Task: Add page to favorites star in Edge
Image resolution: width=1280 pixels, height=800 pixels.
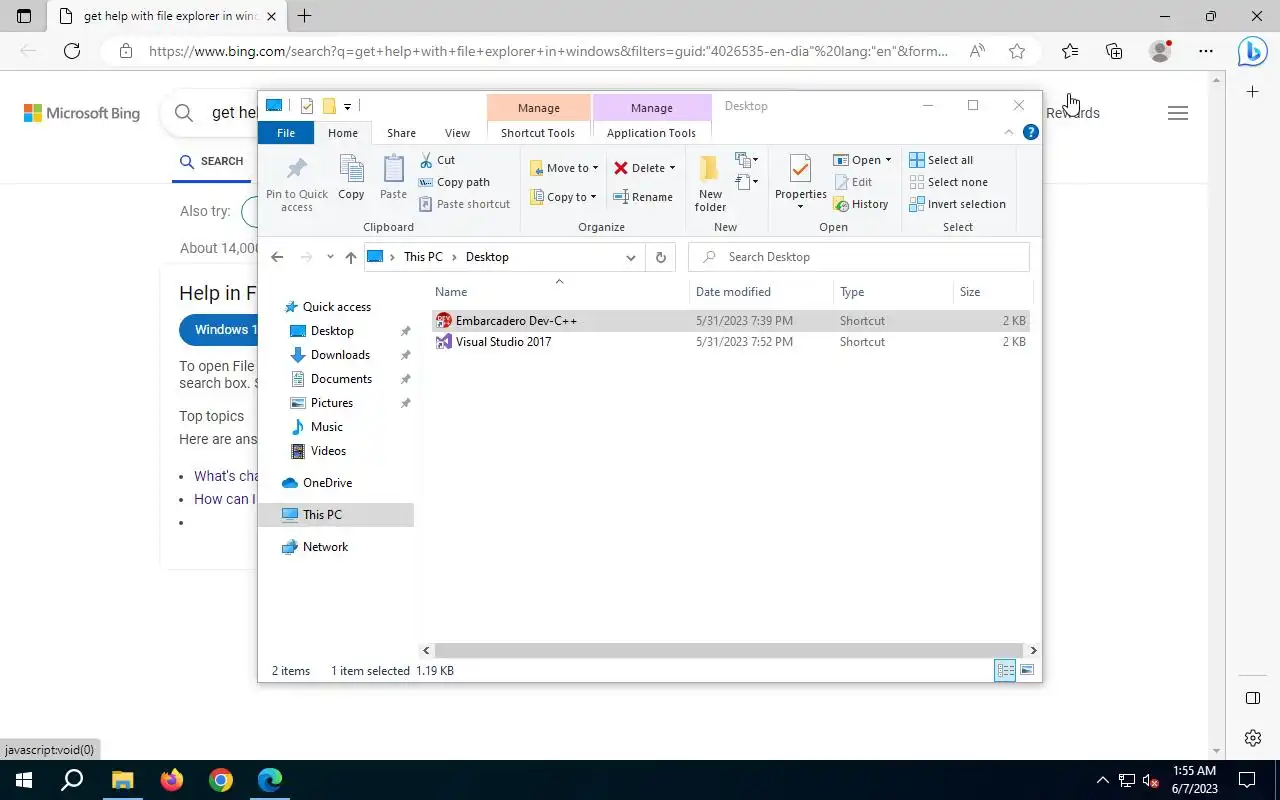Action: point(1017,51)
